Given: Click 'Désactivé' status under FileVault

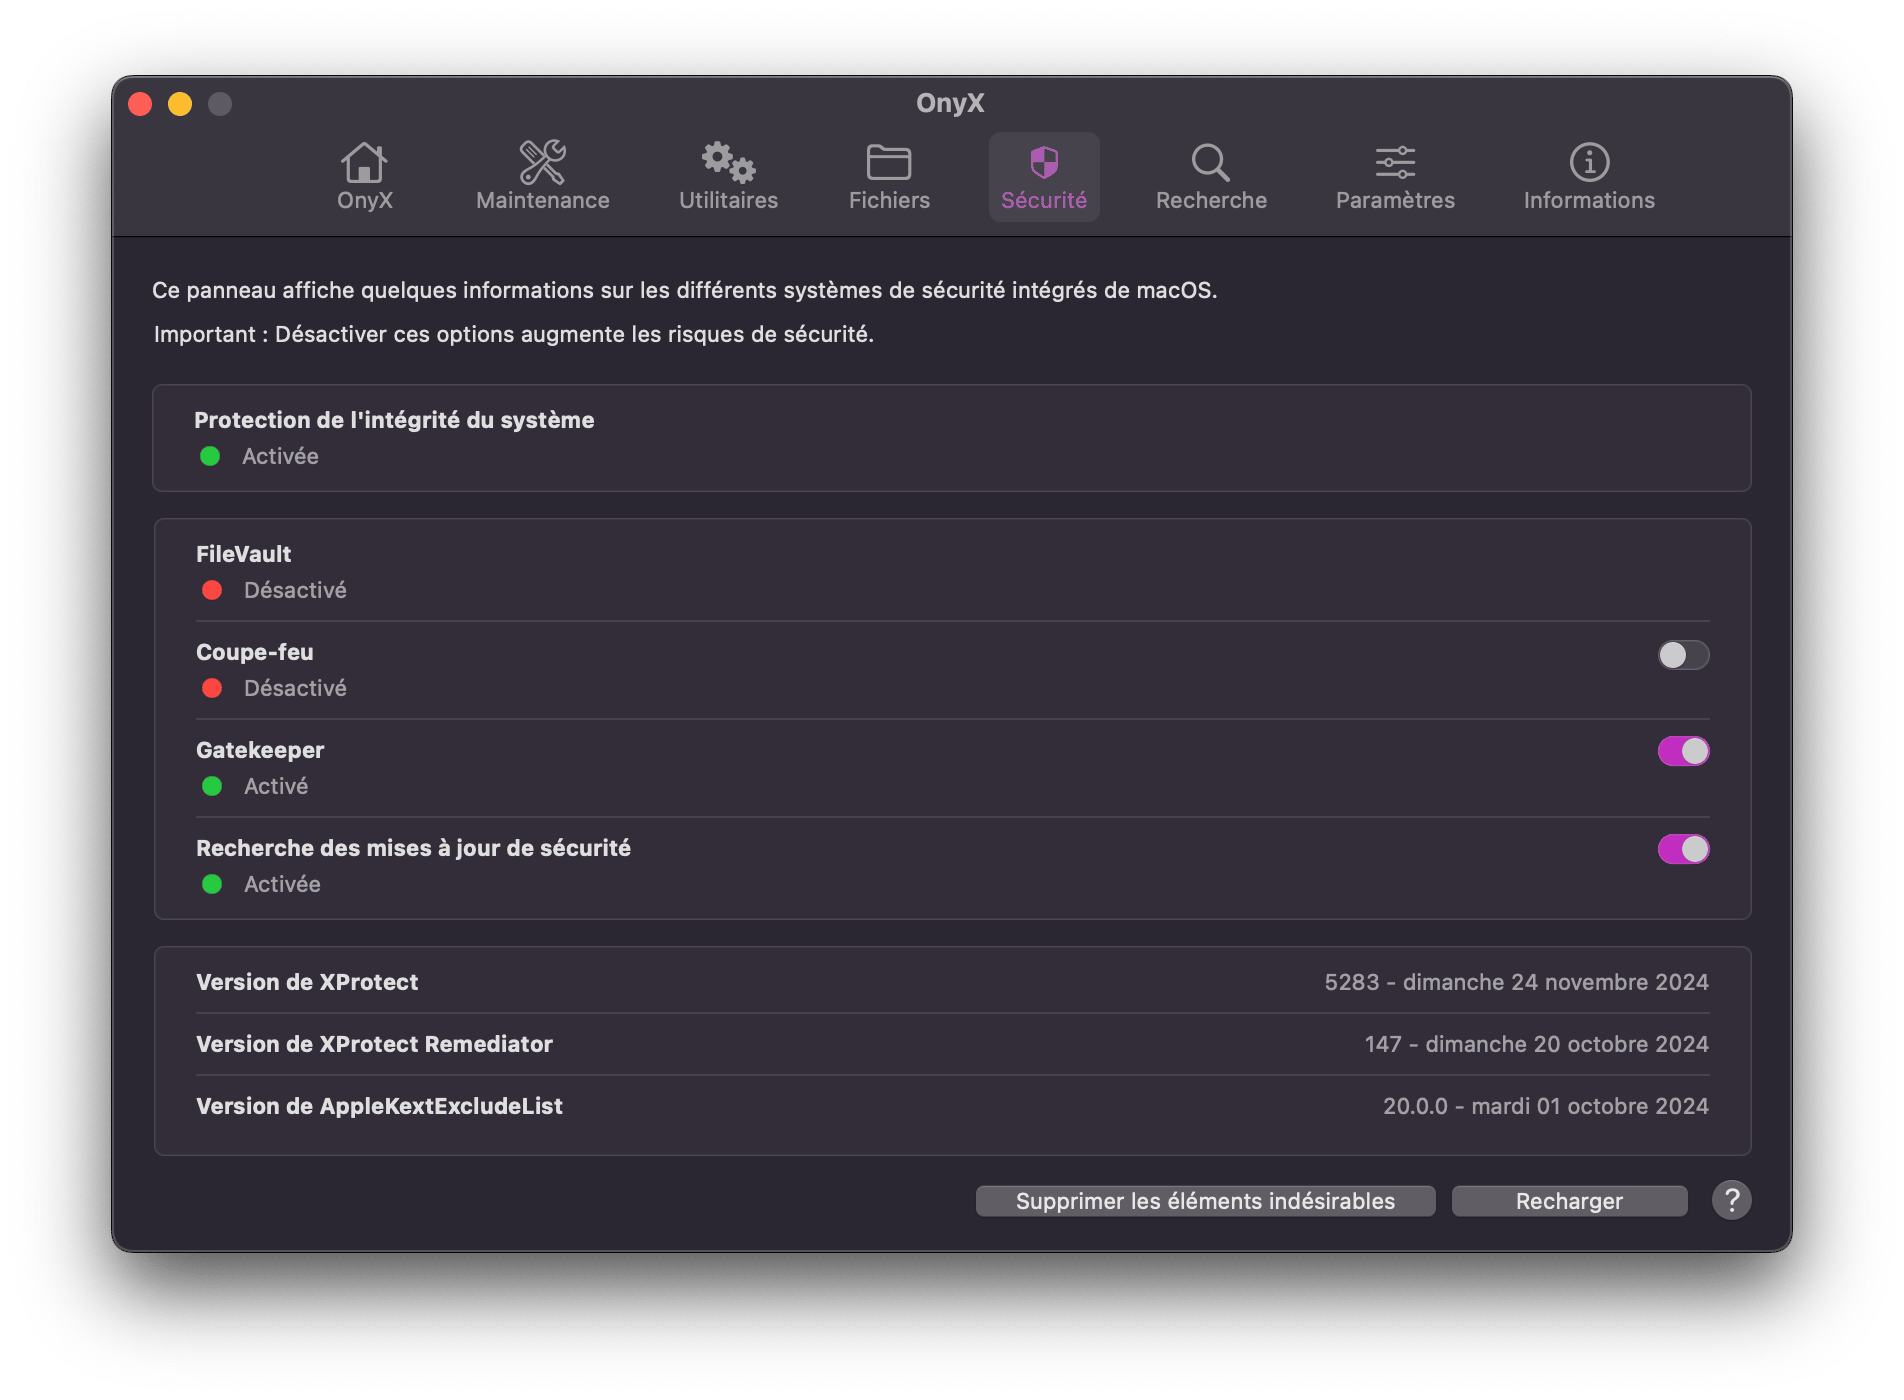Looking at the screenshot, I should point(295,590).
